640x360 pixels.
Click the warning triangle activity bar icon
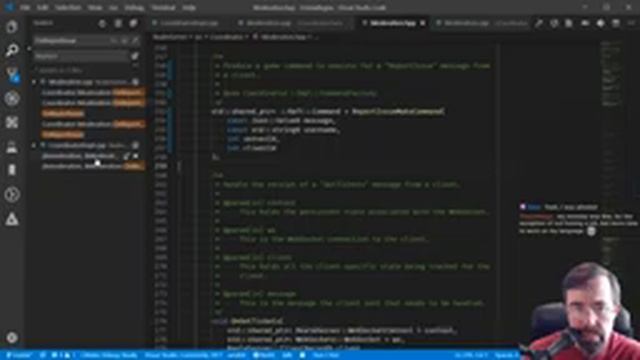click(x=12, y=219)
